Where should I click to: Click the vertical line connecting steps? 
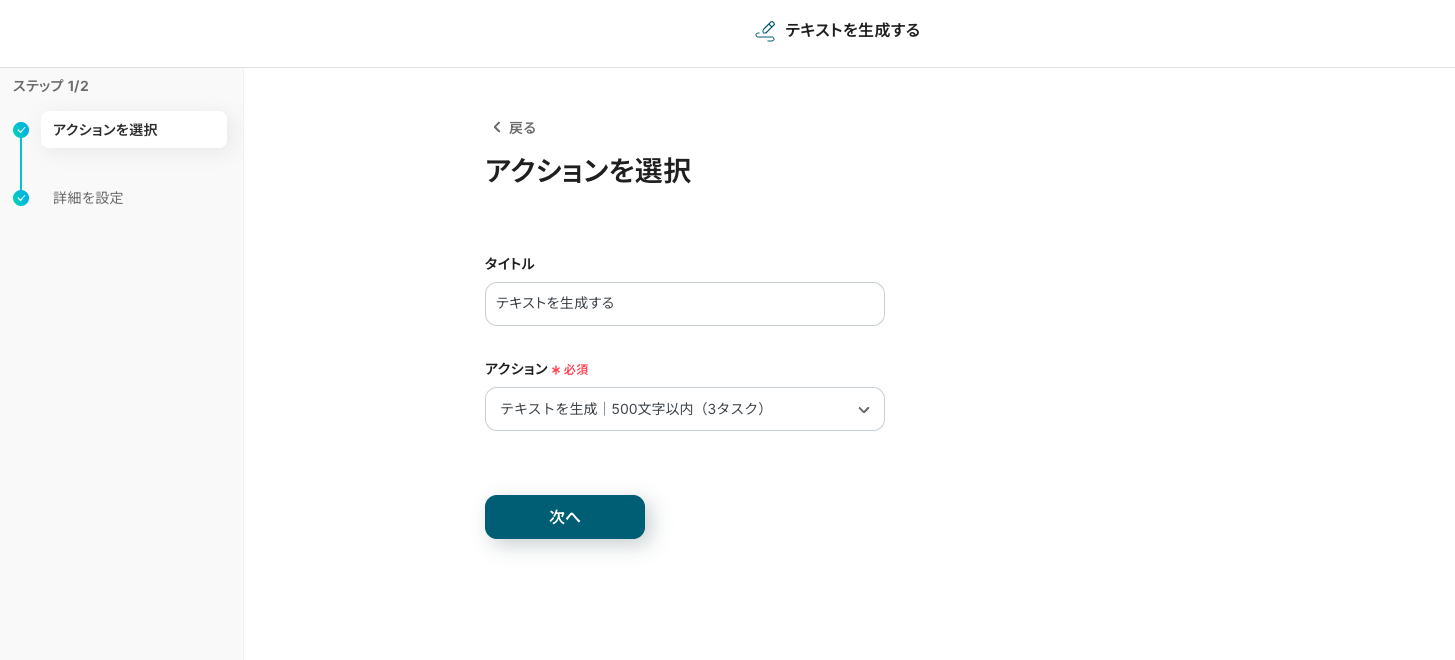pyautogui.click(x=21, y=164)
